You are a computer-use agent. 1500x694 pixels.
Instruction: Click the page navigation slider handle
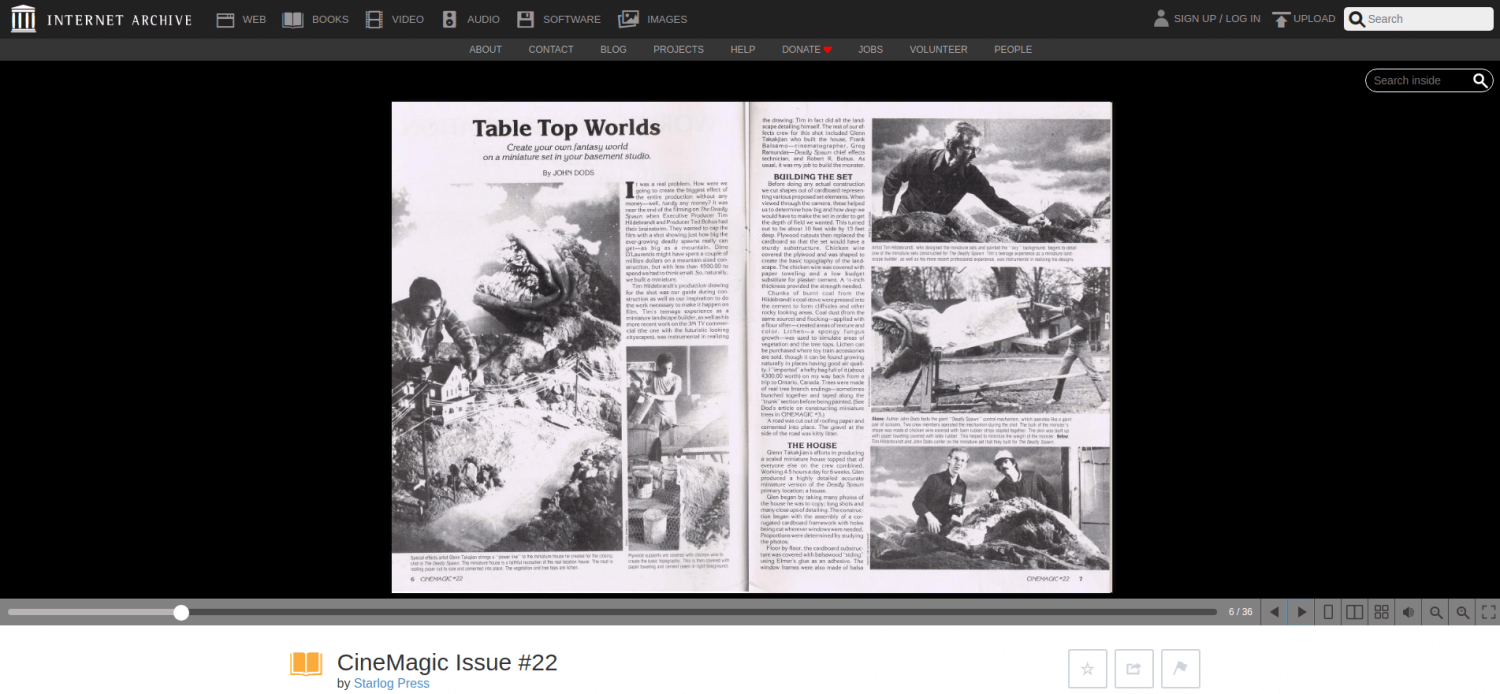[x=181, y=612]
